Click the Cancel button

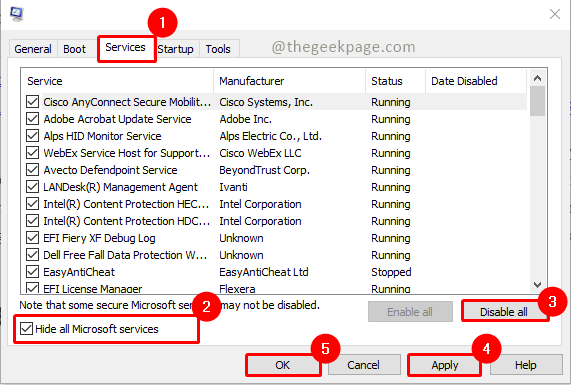[x=363, y=365]
